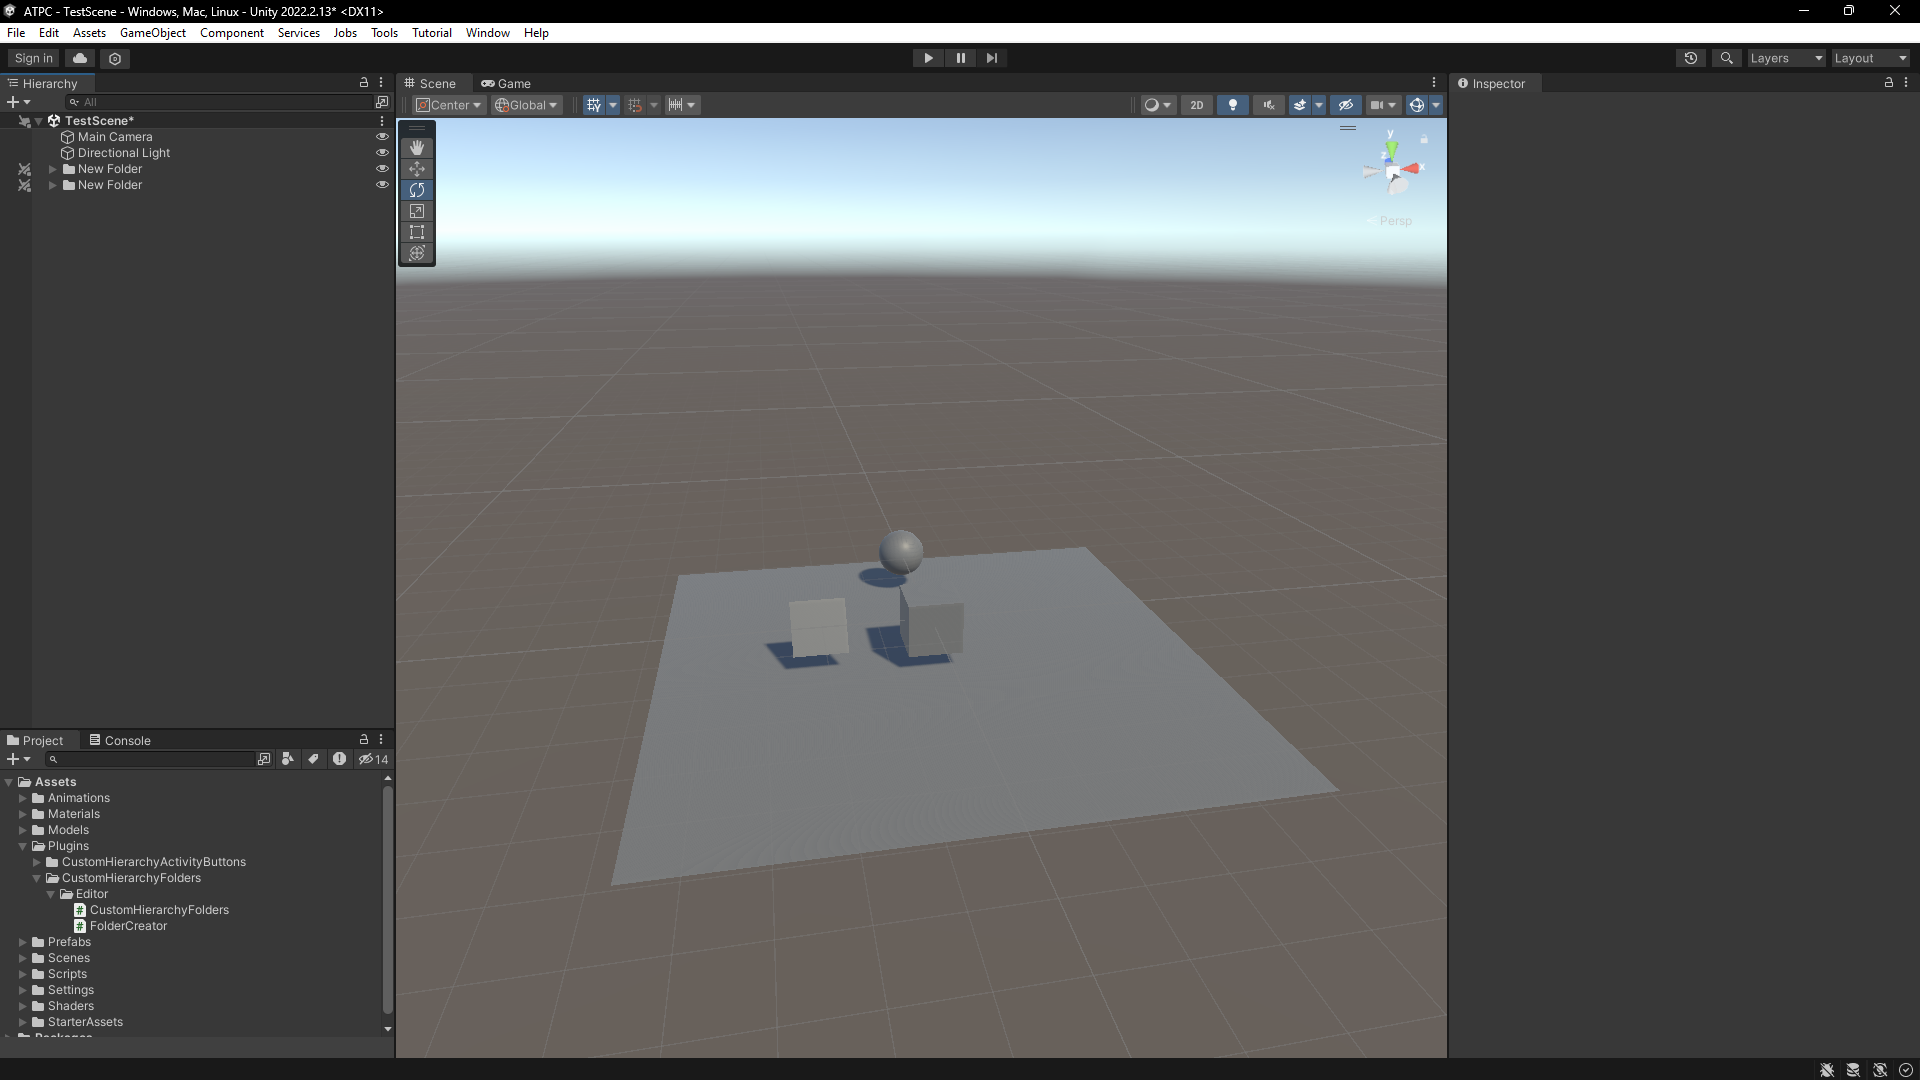1920x1080 pixels.
Task: Press the Play button to run scene
Action: pyautogui.click(x=928, y=58)
